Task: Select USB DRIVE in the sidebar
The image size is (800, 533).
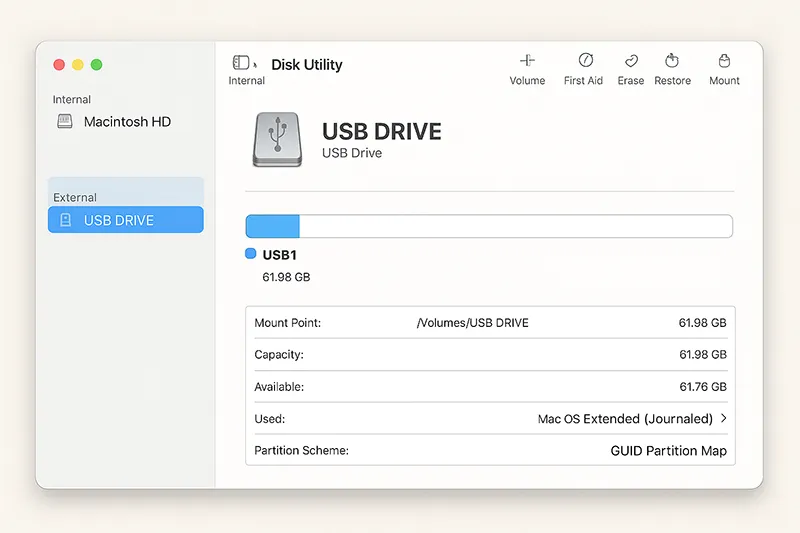Action: pyautogui.click(x=119, y=220)
